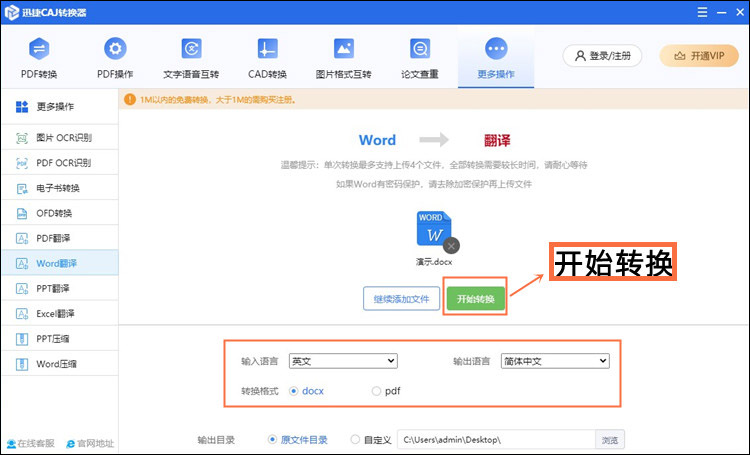
Task: Open the 官网地址 link
Action: click(x=90, y=444)
